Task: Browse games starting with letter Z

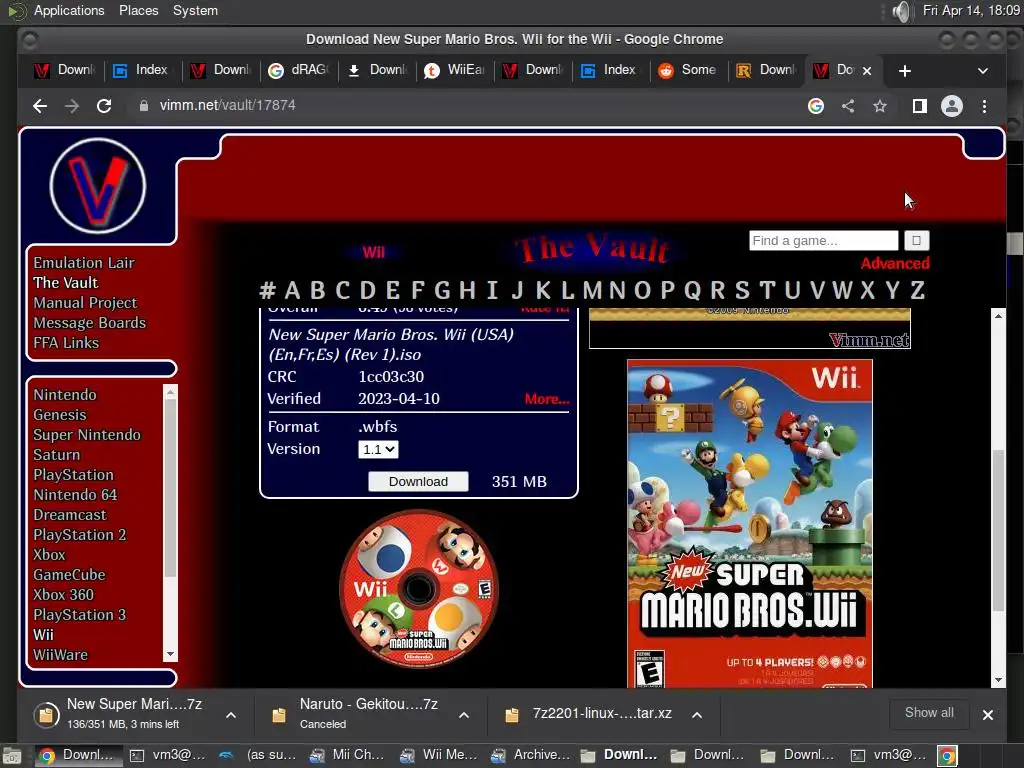Action: pyautogui.click(x=918, y=290)
